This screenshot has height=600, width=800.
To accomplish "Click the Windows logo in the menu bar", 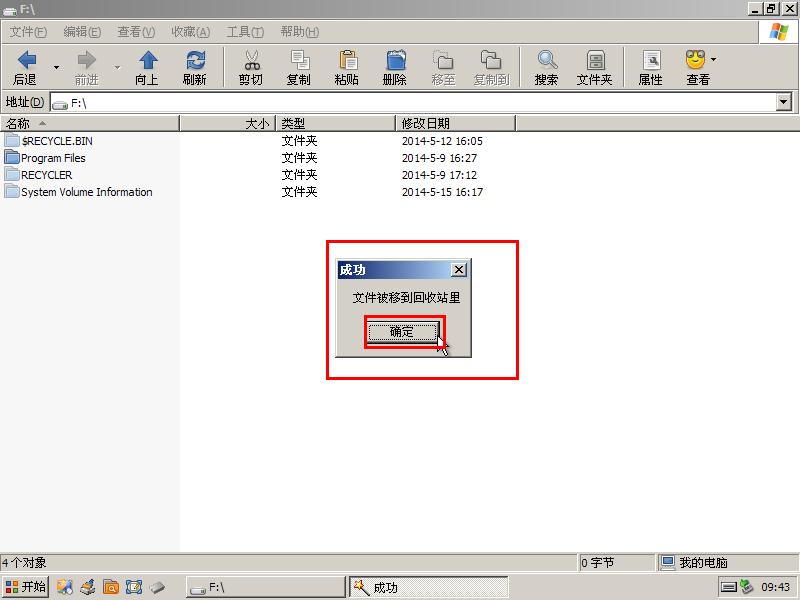I will pos(779,32).
